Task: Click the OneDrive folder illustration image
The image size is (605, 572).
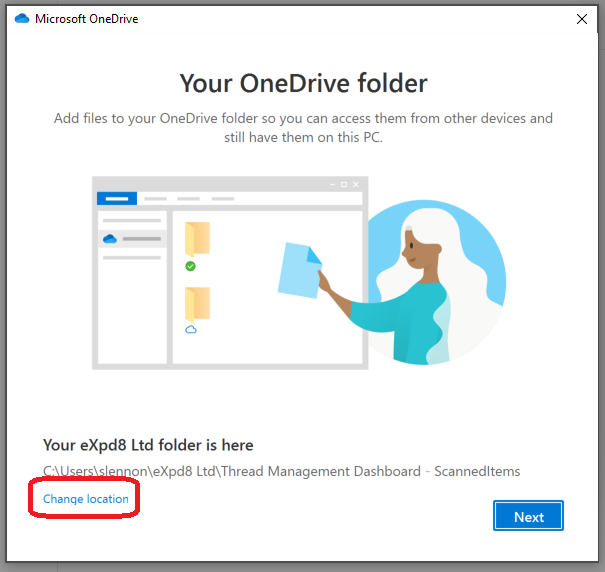Action: [299, 273]
